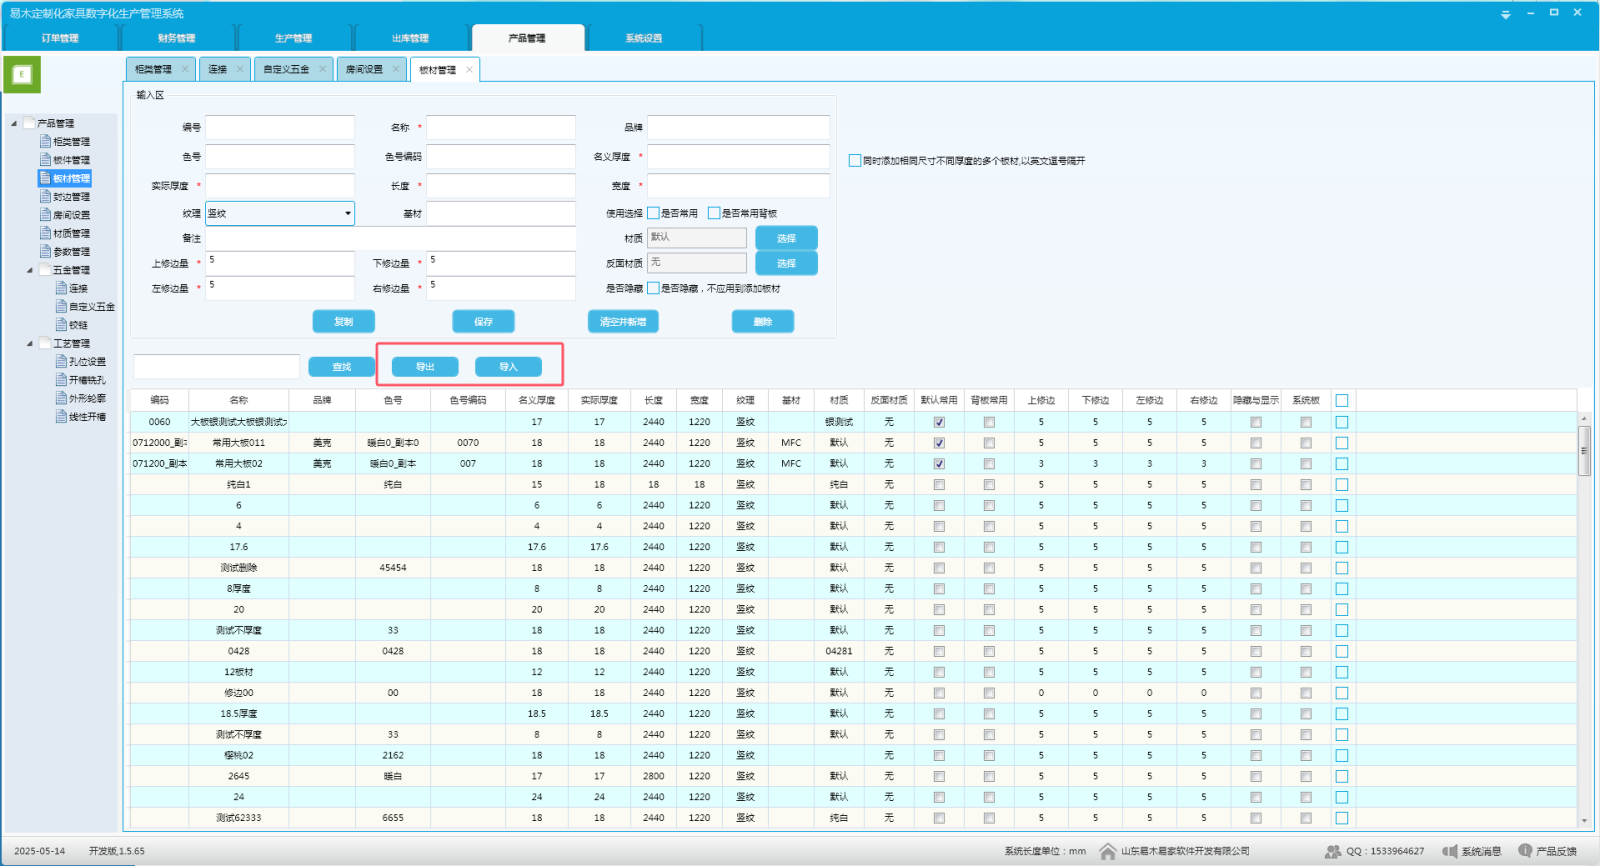Viewport: 1600px width, 866px height.
Task: Open 柜类管理 in the sidebar tree
Action: click(x=70, y=141)
